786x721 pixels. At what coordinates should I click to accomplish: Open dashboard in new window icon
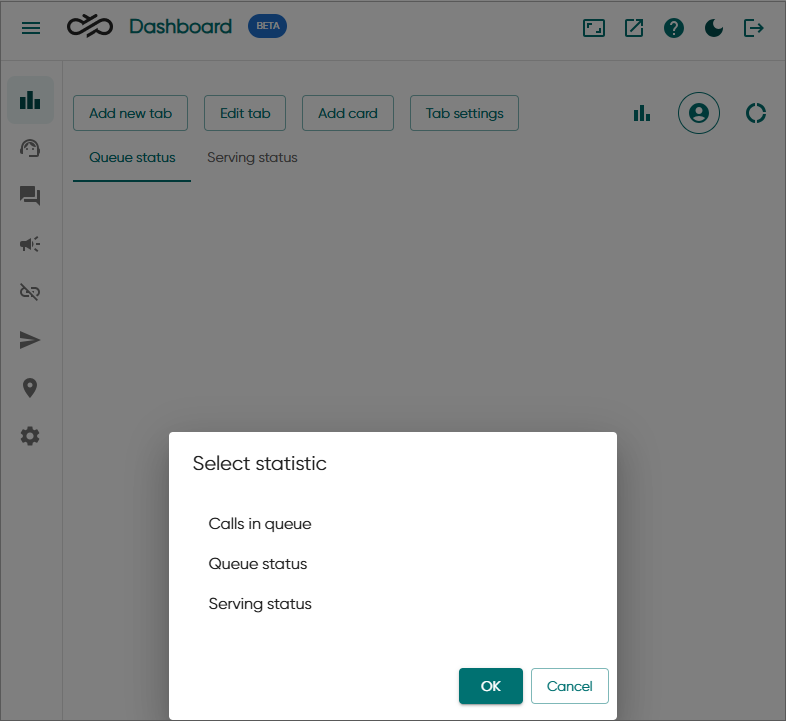pos(634,28)
